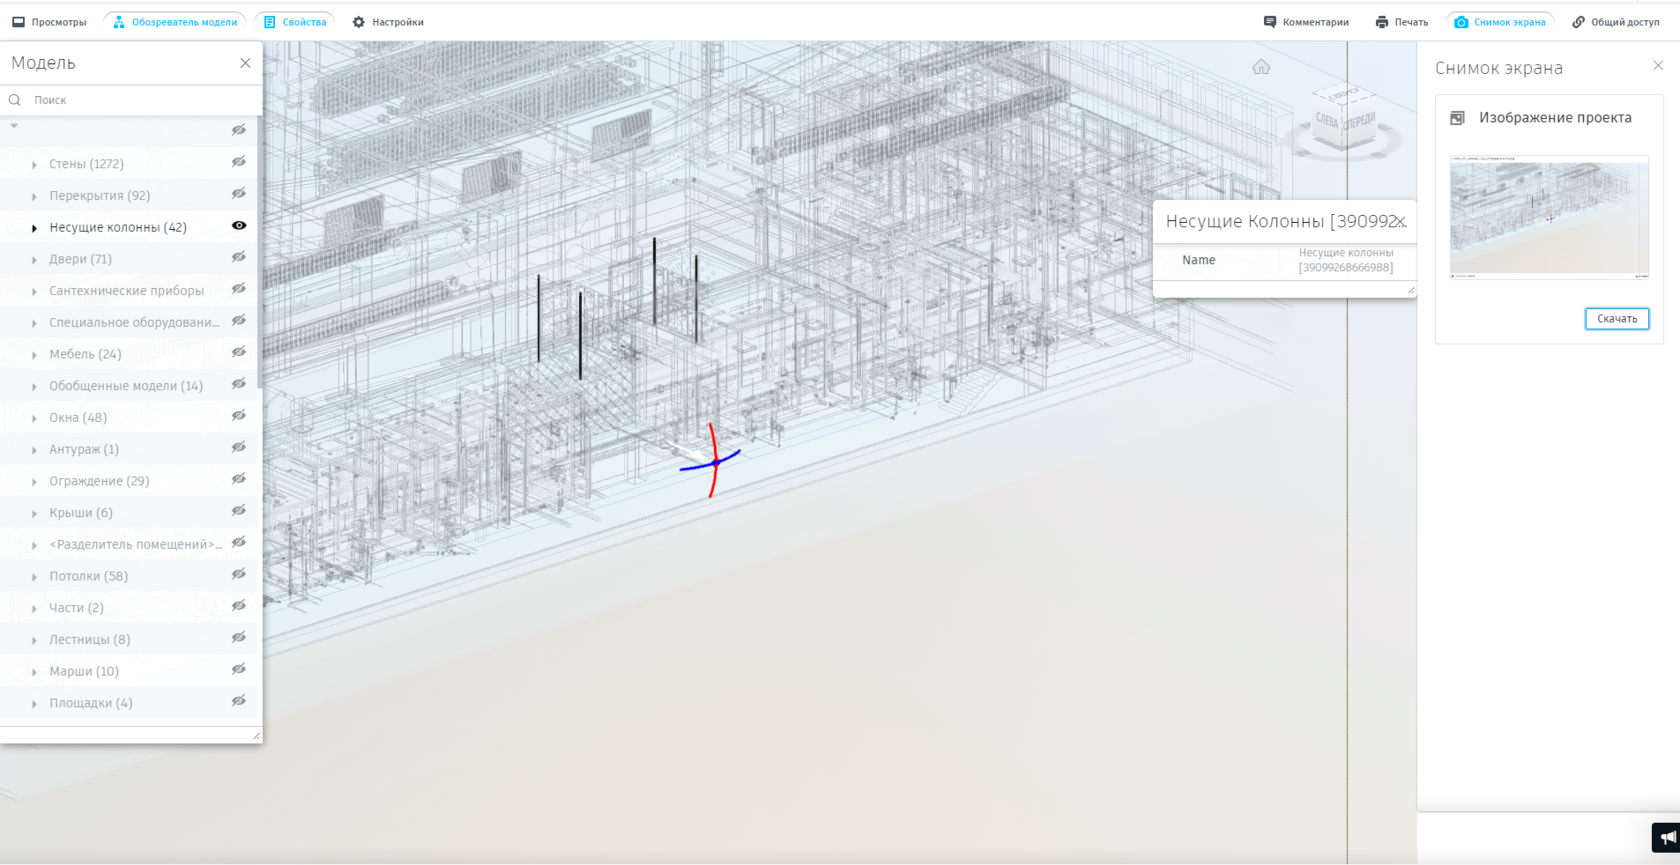Viewport: 1680px width, 865px height.
Task: Expand the Двери (71) node
Action: click(x=34, y=260)
